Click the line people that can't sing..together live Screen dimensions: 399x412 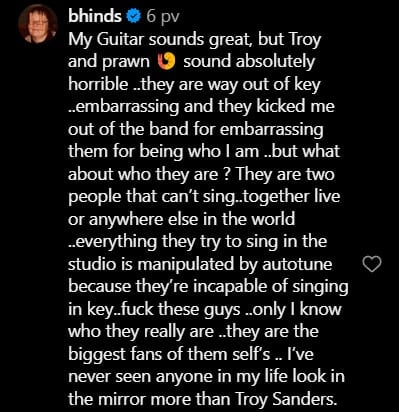(204, 196)
